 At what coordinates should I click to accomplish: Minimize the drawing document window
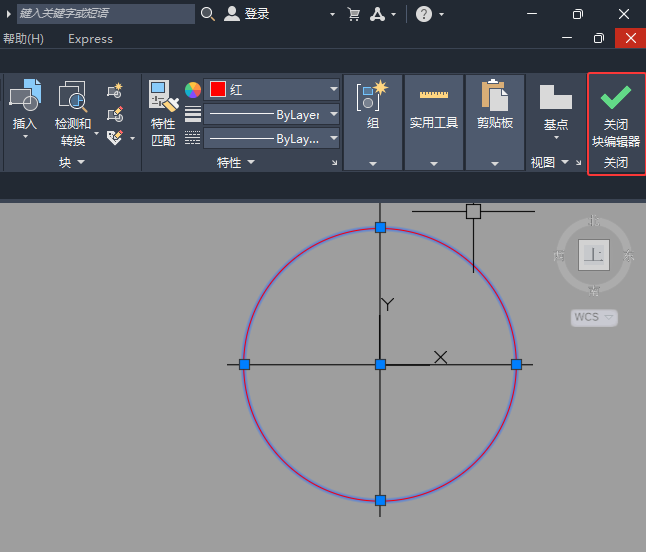(x=567, y=38)
